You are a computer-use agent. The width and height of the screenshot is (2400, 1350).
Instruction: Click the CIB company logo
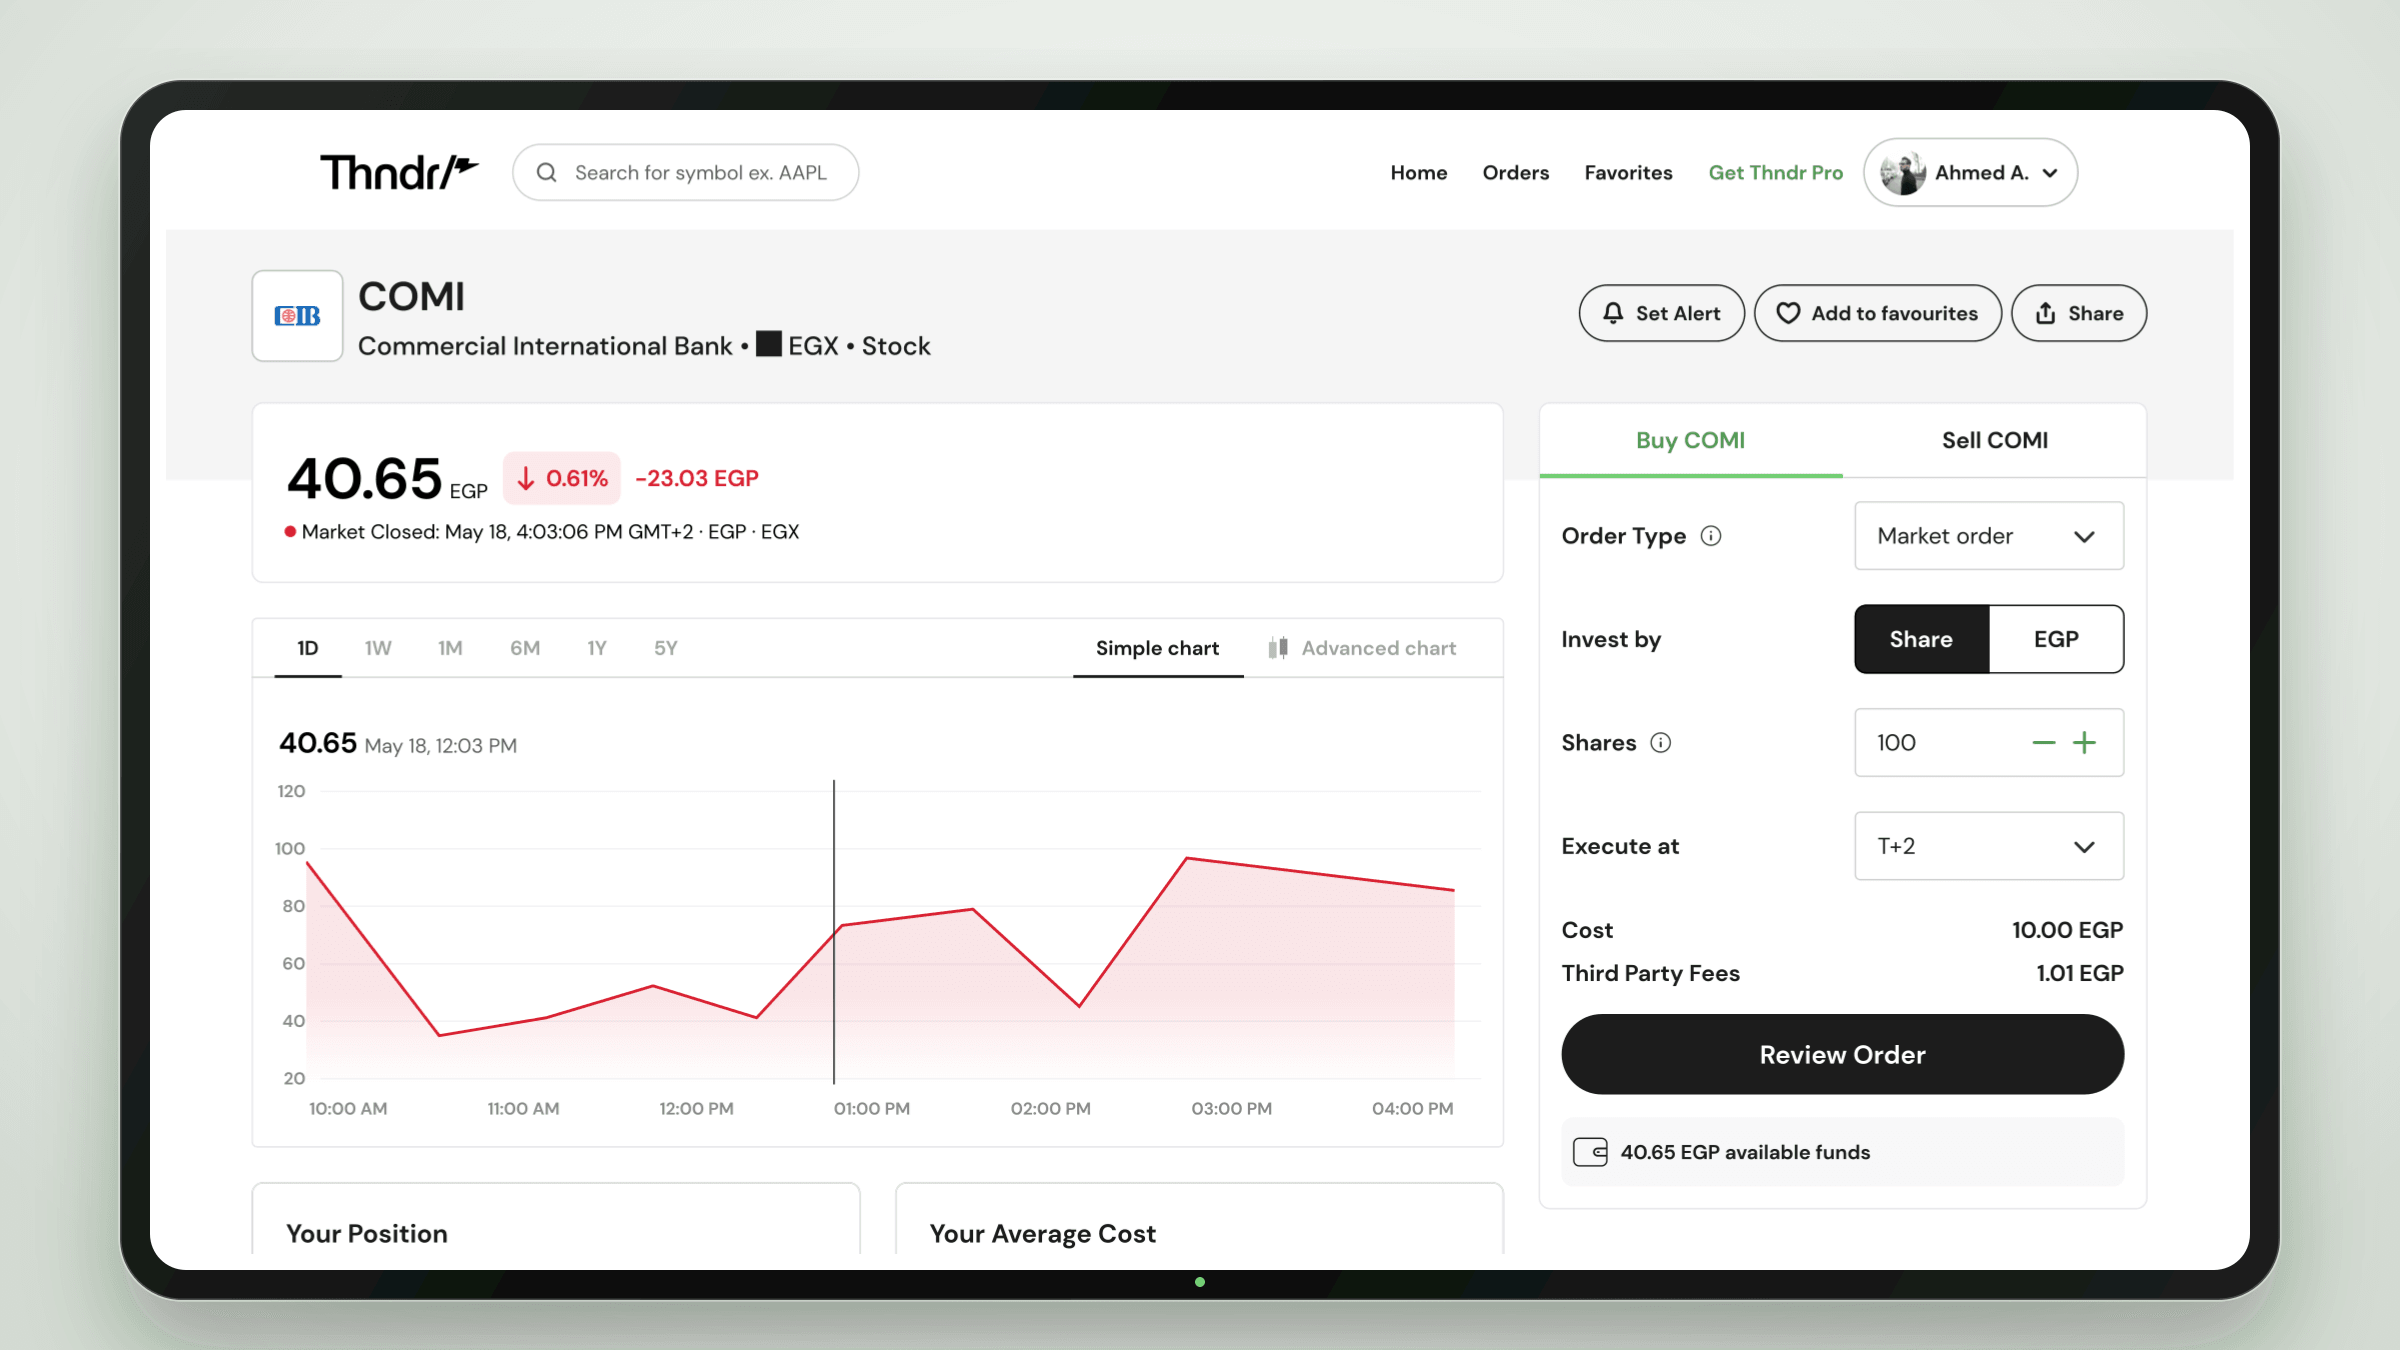(297, 316)
